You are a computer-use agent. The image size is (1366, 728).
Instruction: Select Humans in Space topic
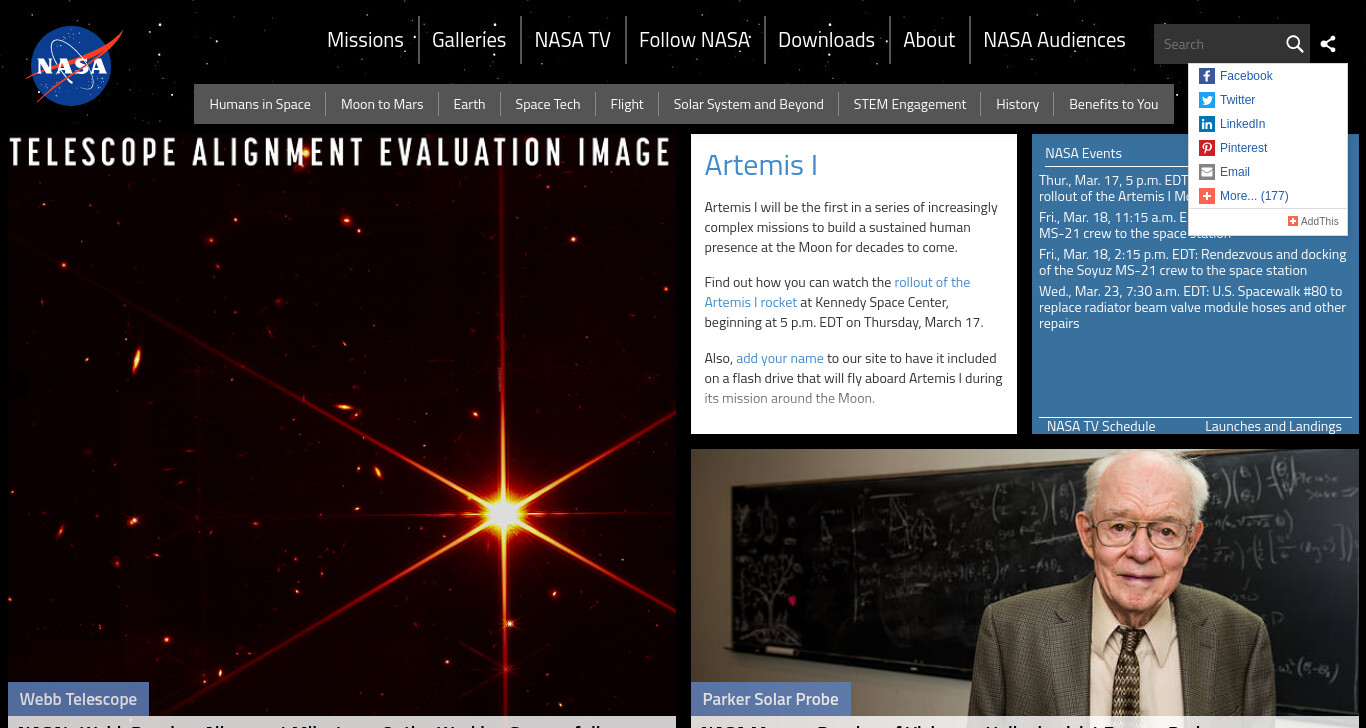[x=260, y=104]
